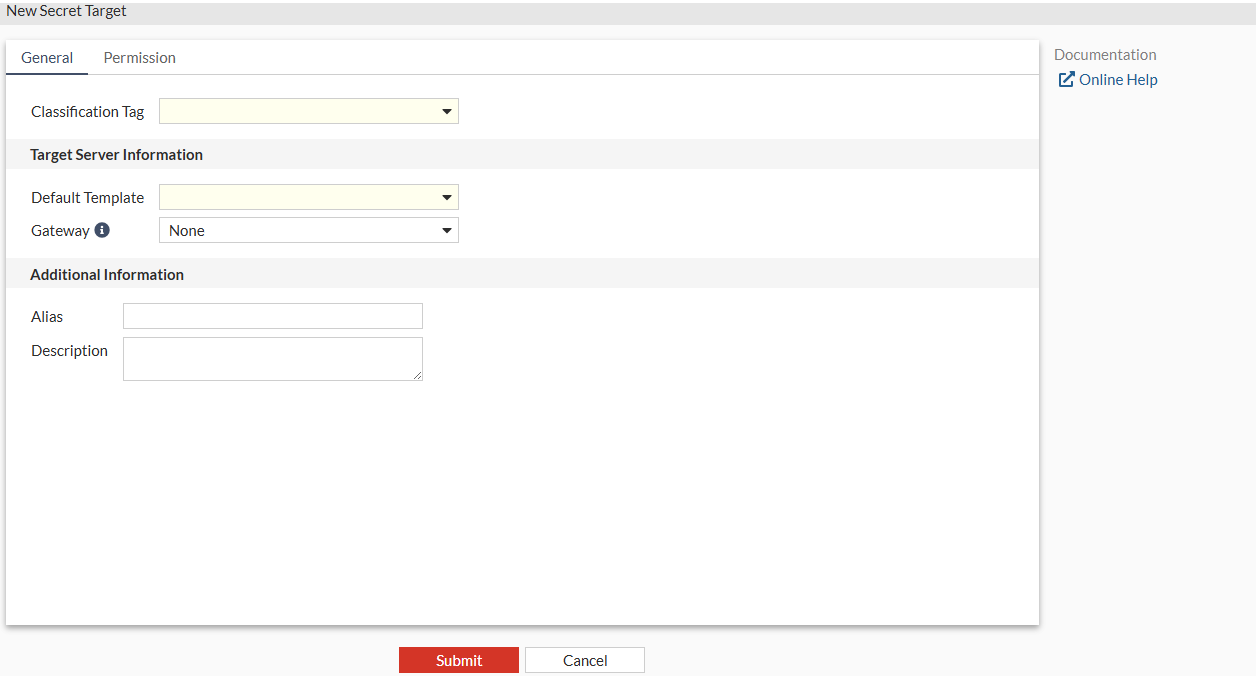Screen dimensions: 1256x681
Task: Click the New Secret Target title
Action: click(x=67, y=11)
